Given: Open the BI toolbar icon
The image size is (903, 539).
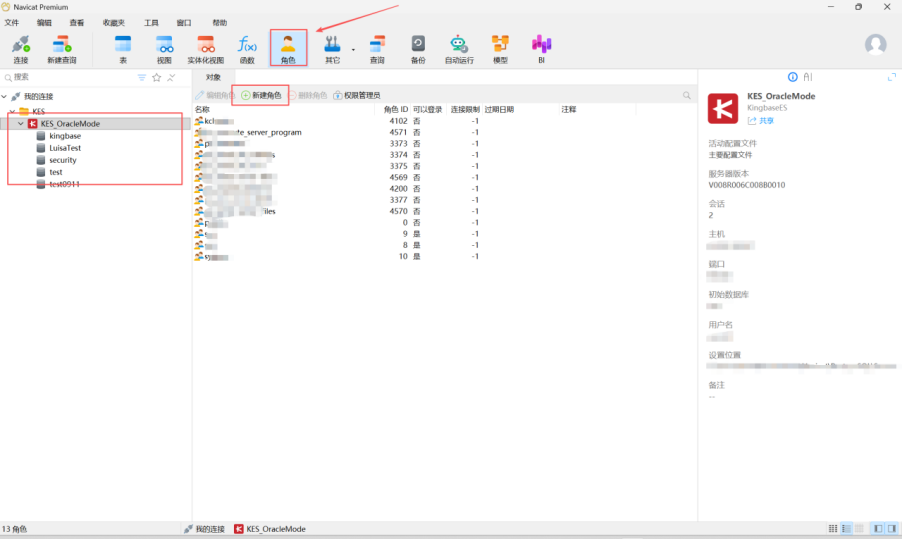Looking at the screenshot, I should click(x=541, y=47).
